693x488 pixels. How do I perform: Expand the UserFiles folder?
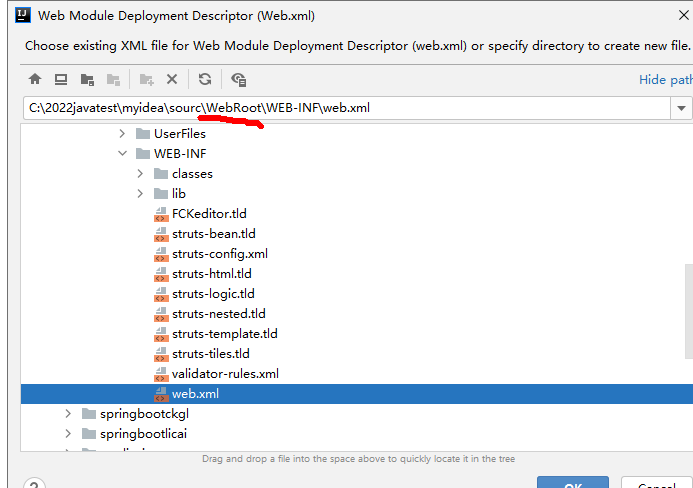tap(122, 133)
